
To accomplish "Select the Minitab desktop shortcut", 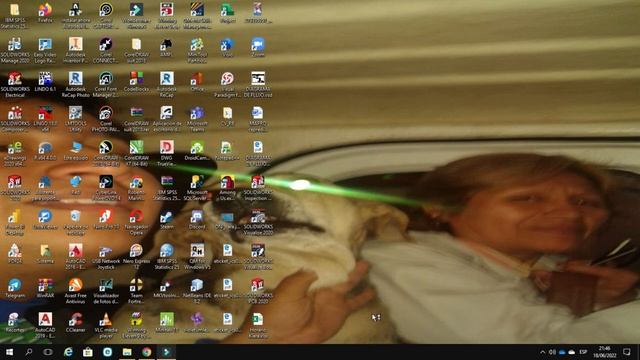I will pos(167,322).
